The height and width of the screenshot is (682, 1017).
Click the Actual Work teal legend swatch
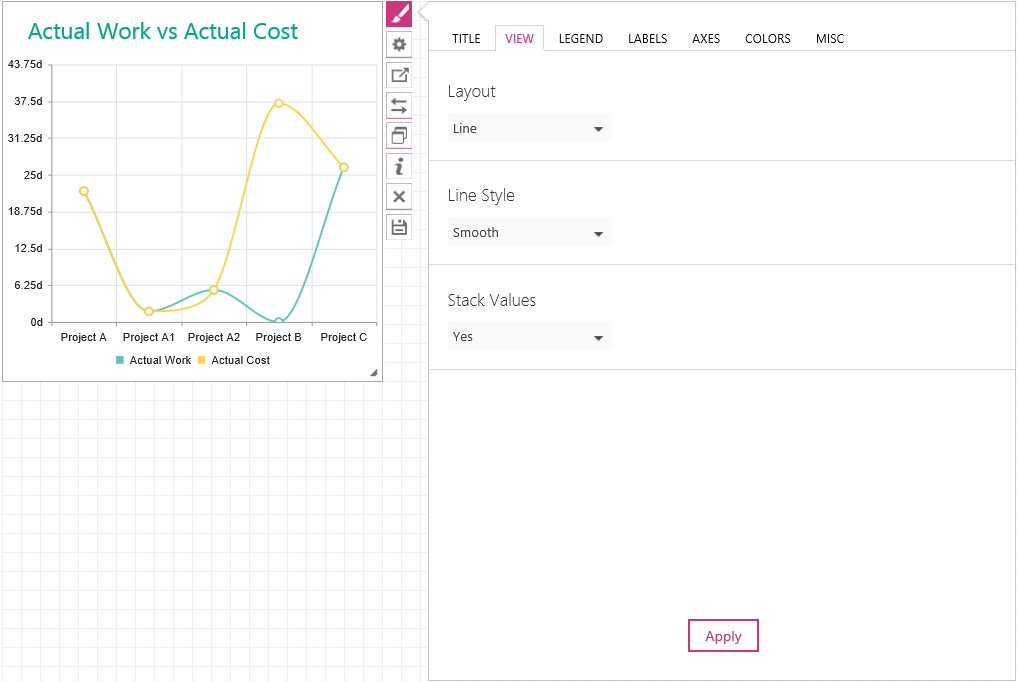click(x=120, y=360)
